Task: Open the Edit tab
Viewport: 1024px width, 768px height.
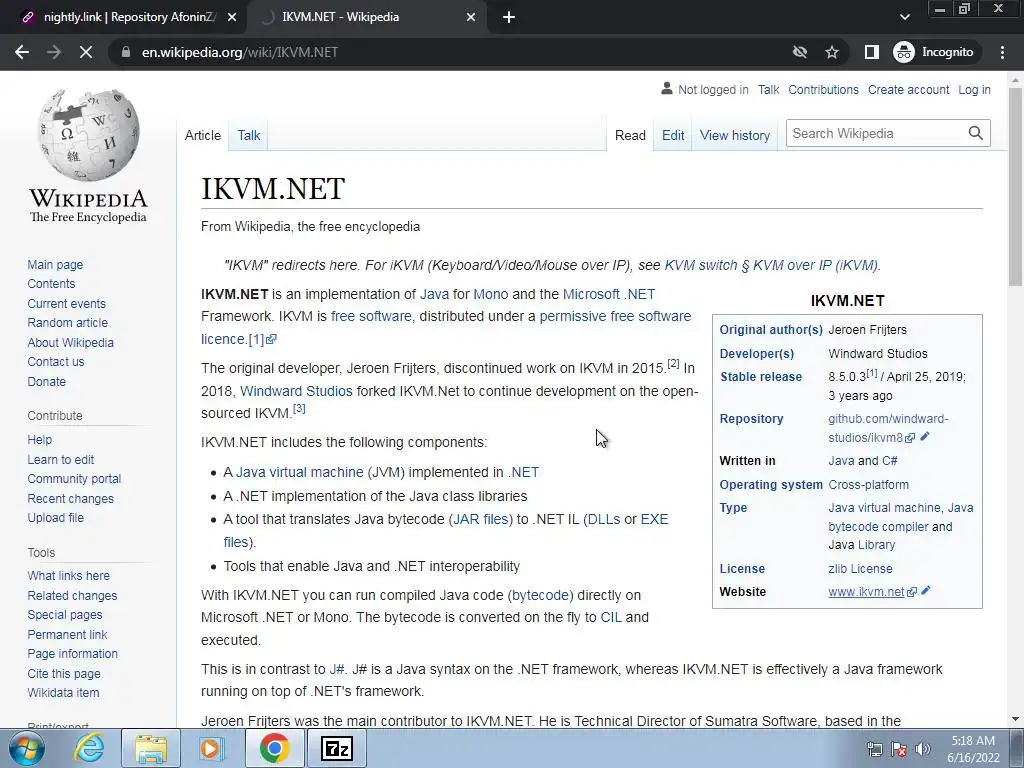Action: click(673, 135)
